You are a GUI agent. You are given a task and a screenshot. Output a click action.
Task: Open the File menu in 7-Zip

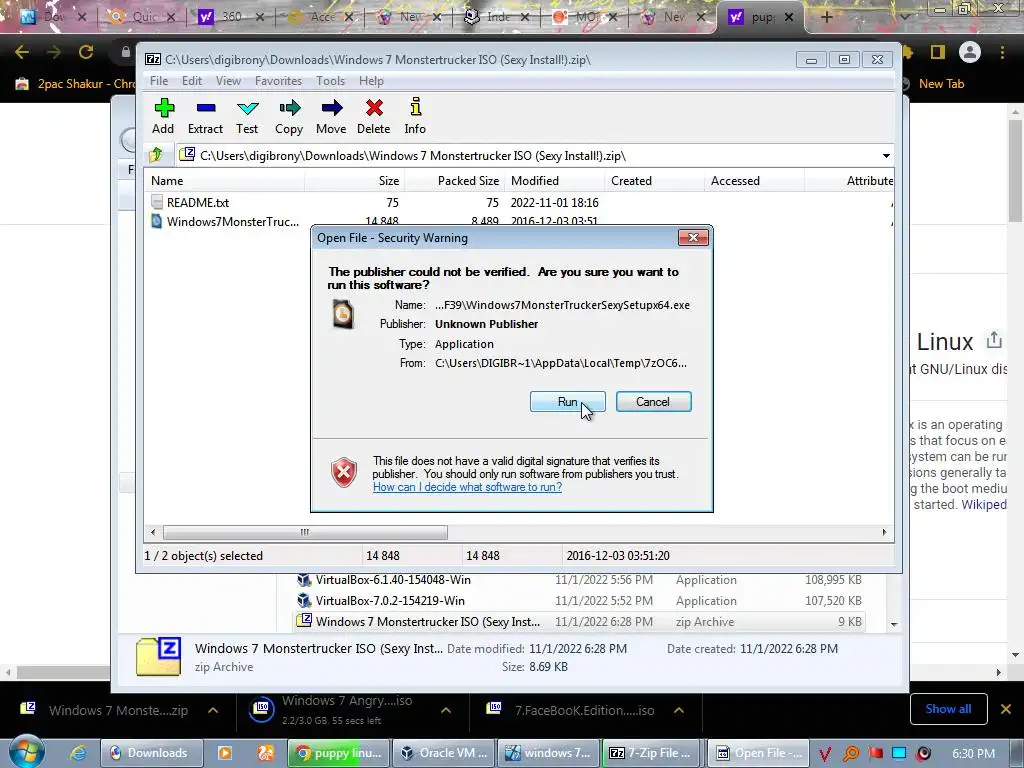pyautogui.click(x=159, y=81)
